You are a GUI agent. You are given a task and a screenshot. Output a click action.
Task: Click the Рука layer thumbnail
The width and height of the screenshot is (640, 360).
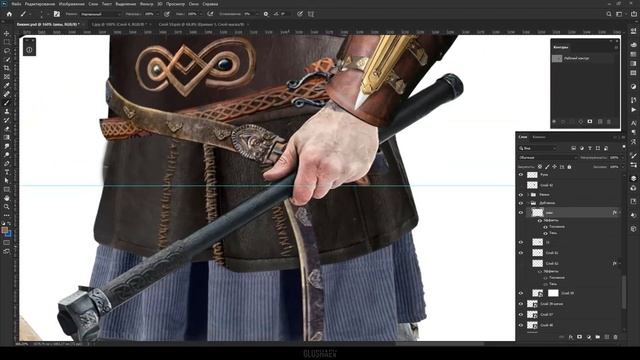click(532, 175)
